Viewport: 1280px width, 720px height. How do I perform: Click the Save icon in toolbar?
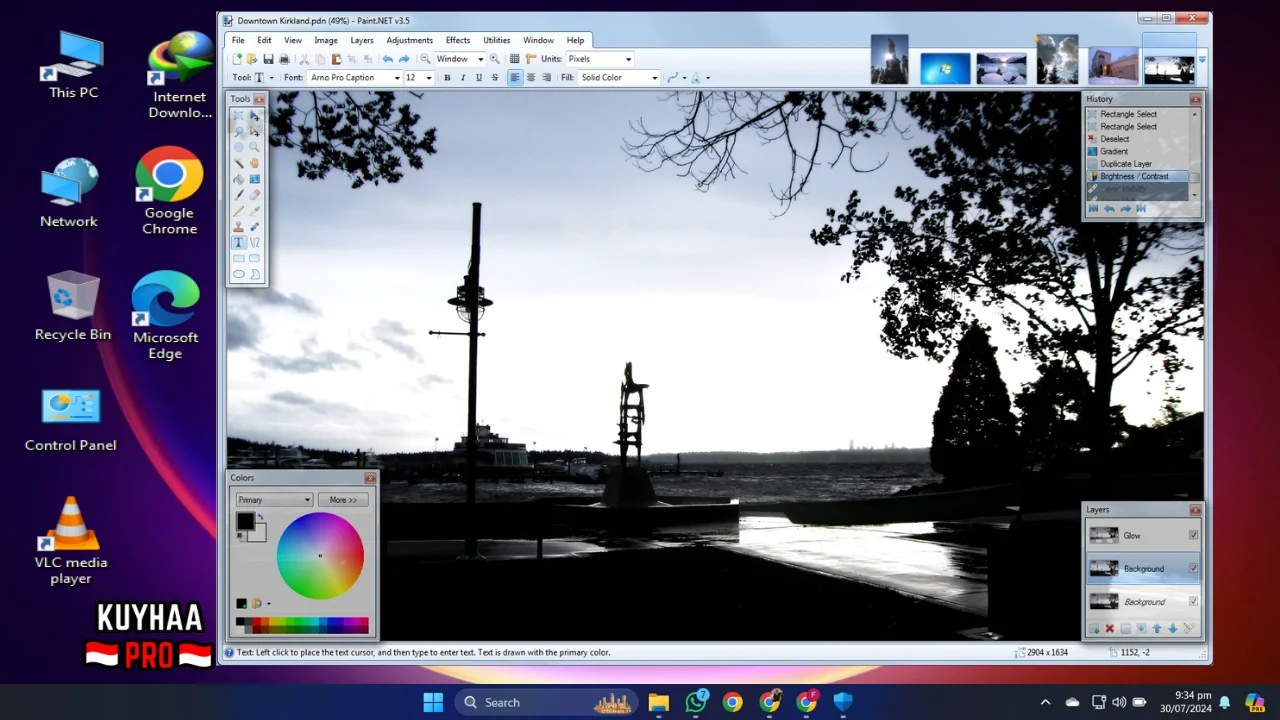(x=268, y=59)
